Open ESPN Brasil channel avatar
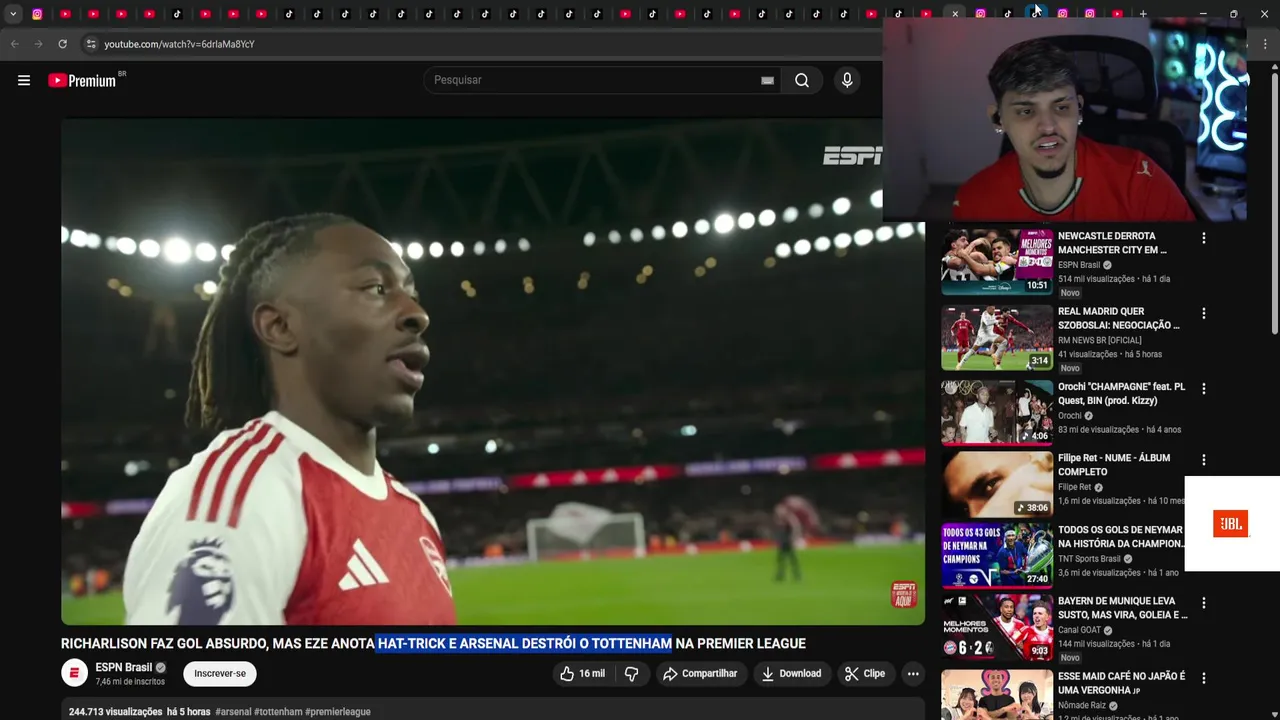1280x720 pixels. pos(75,673)
